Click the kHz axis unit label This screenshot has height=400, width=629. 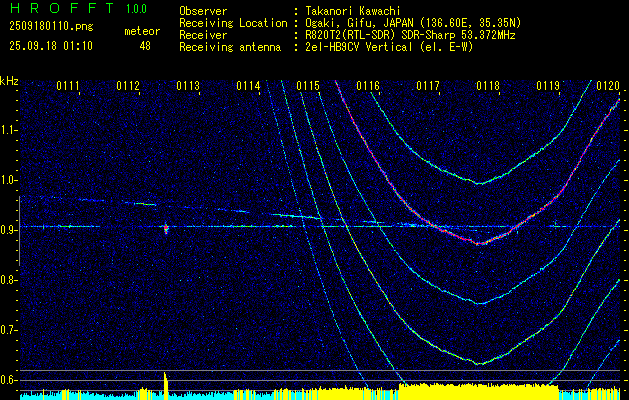point(9,81)
